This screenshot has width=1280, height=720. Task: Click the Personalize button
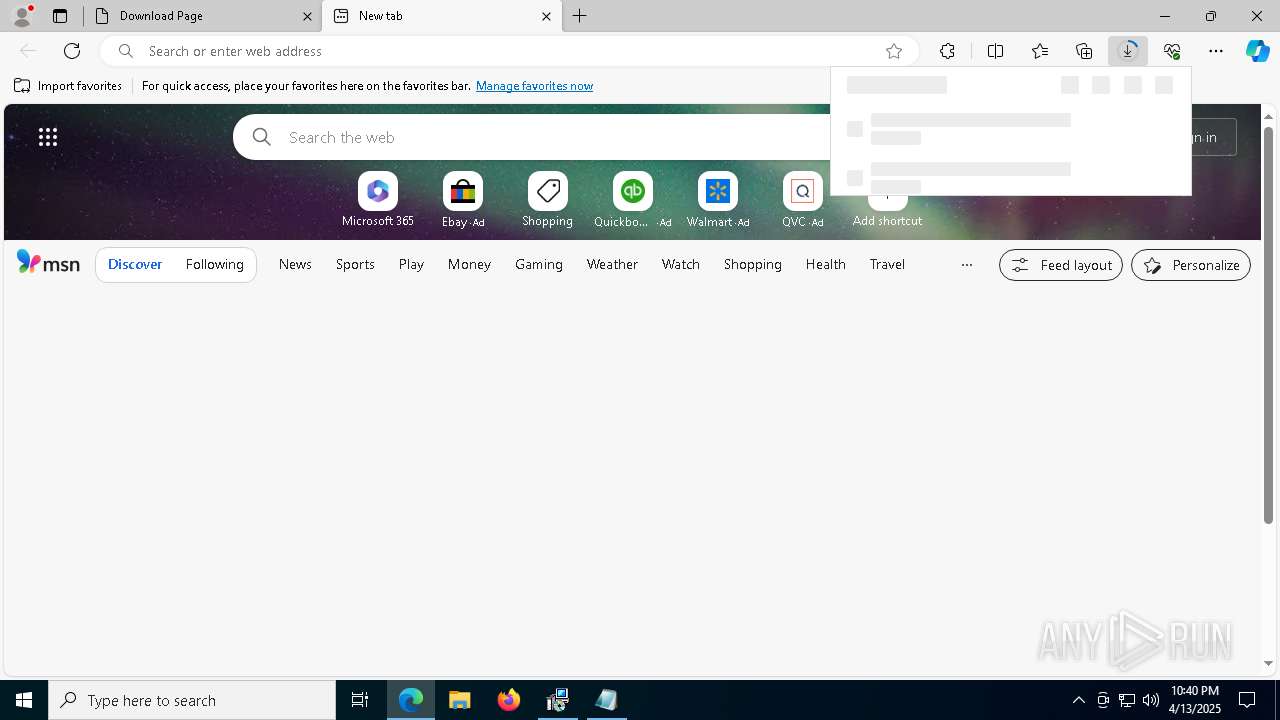tap(1191, 265)
